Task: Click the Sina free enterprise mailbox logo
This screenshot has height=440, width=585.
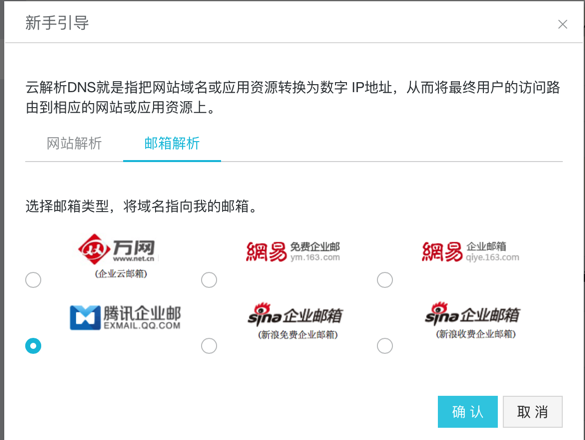Action: (295, 321)
